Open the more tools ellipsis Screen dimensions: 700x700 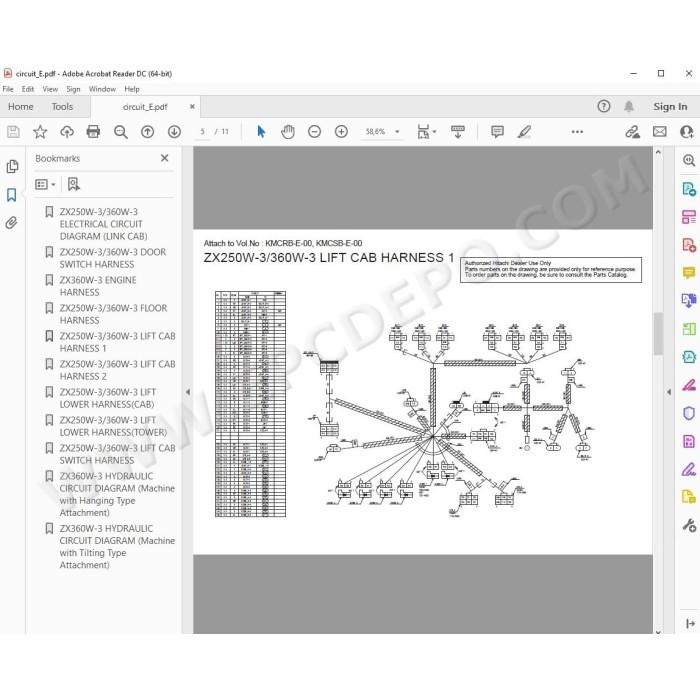(x=577, y=132)
